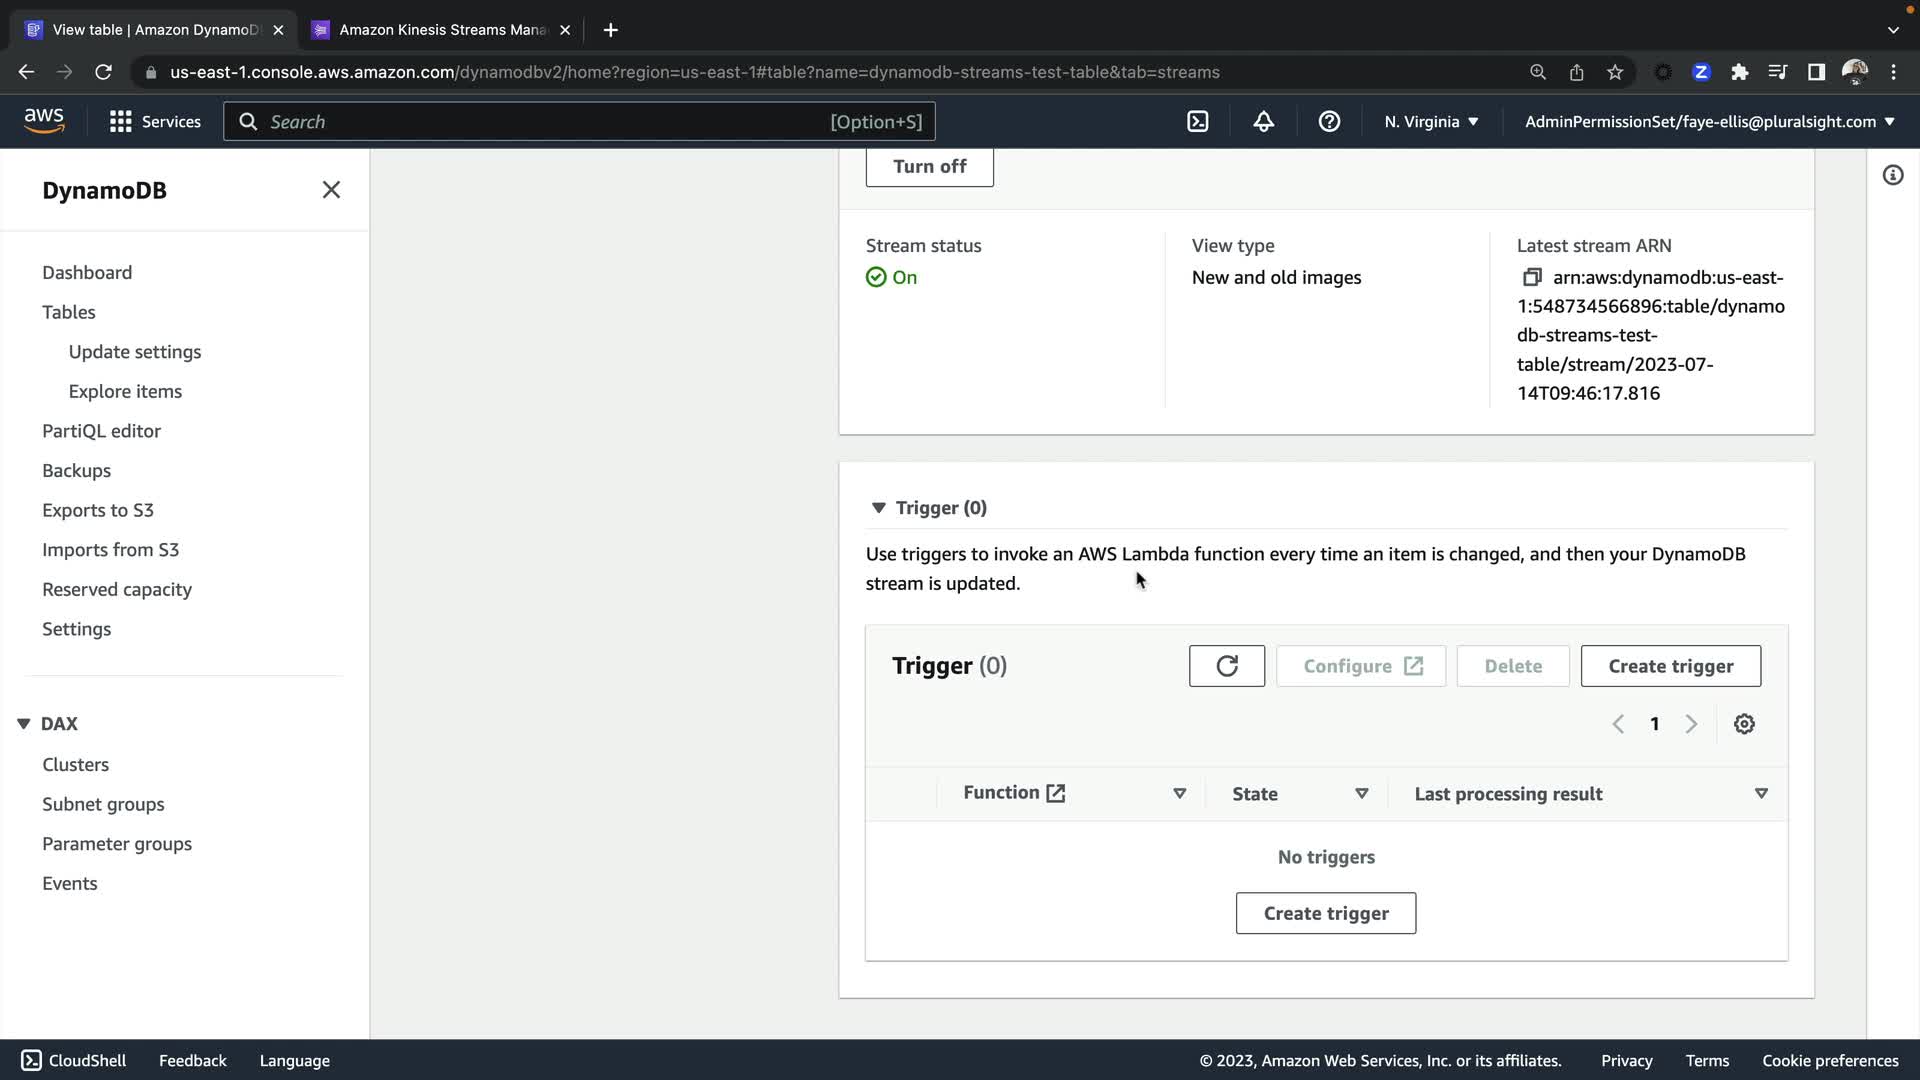The width and height of the screenshot is (1920, 1080).
Task: Go to next triggers page arrow
Action: tap(1691, 724)
